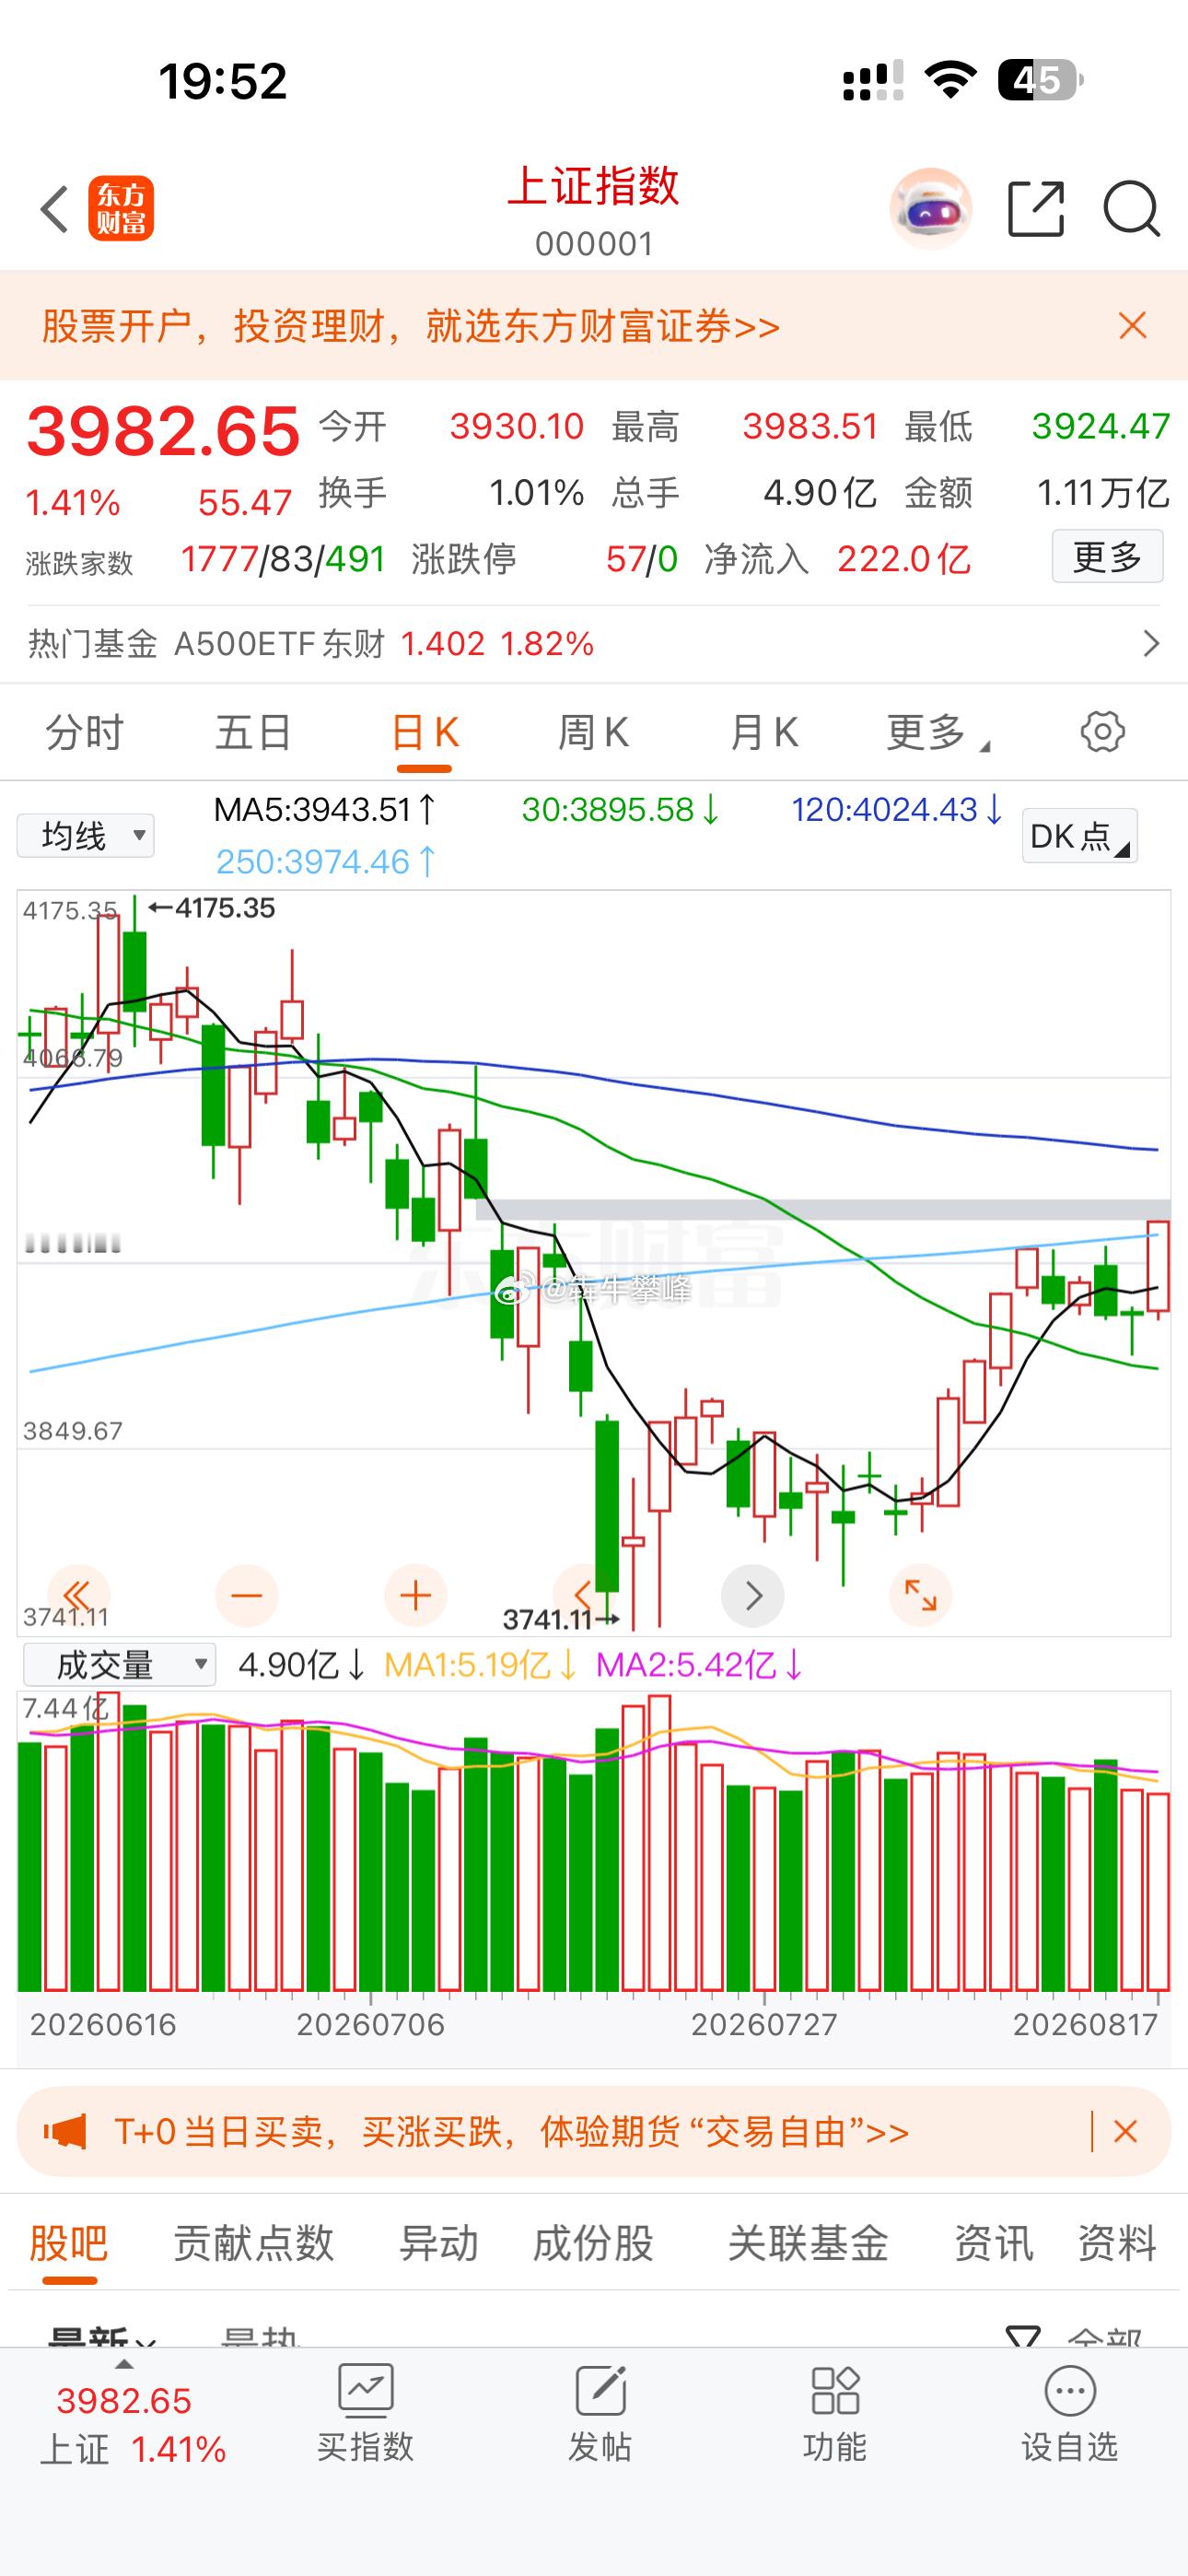The width and height of the screenshot is (1188, 2576).
Task: Tap the 120:4024.43 moving average label
Action: tap(897, 809)
